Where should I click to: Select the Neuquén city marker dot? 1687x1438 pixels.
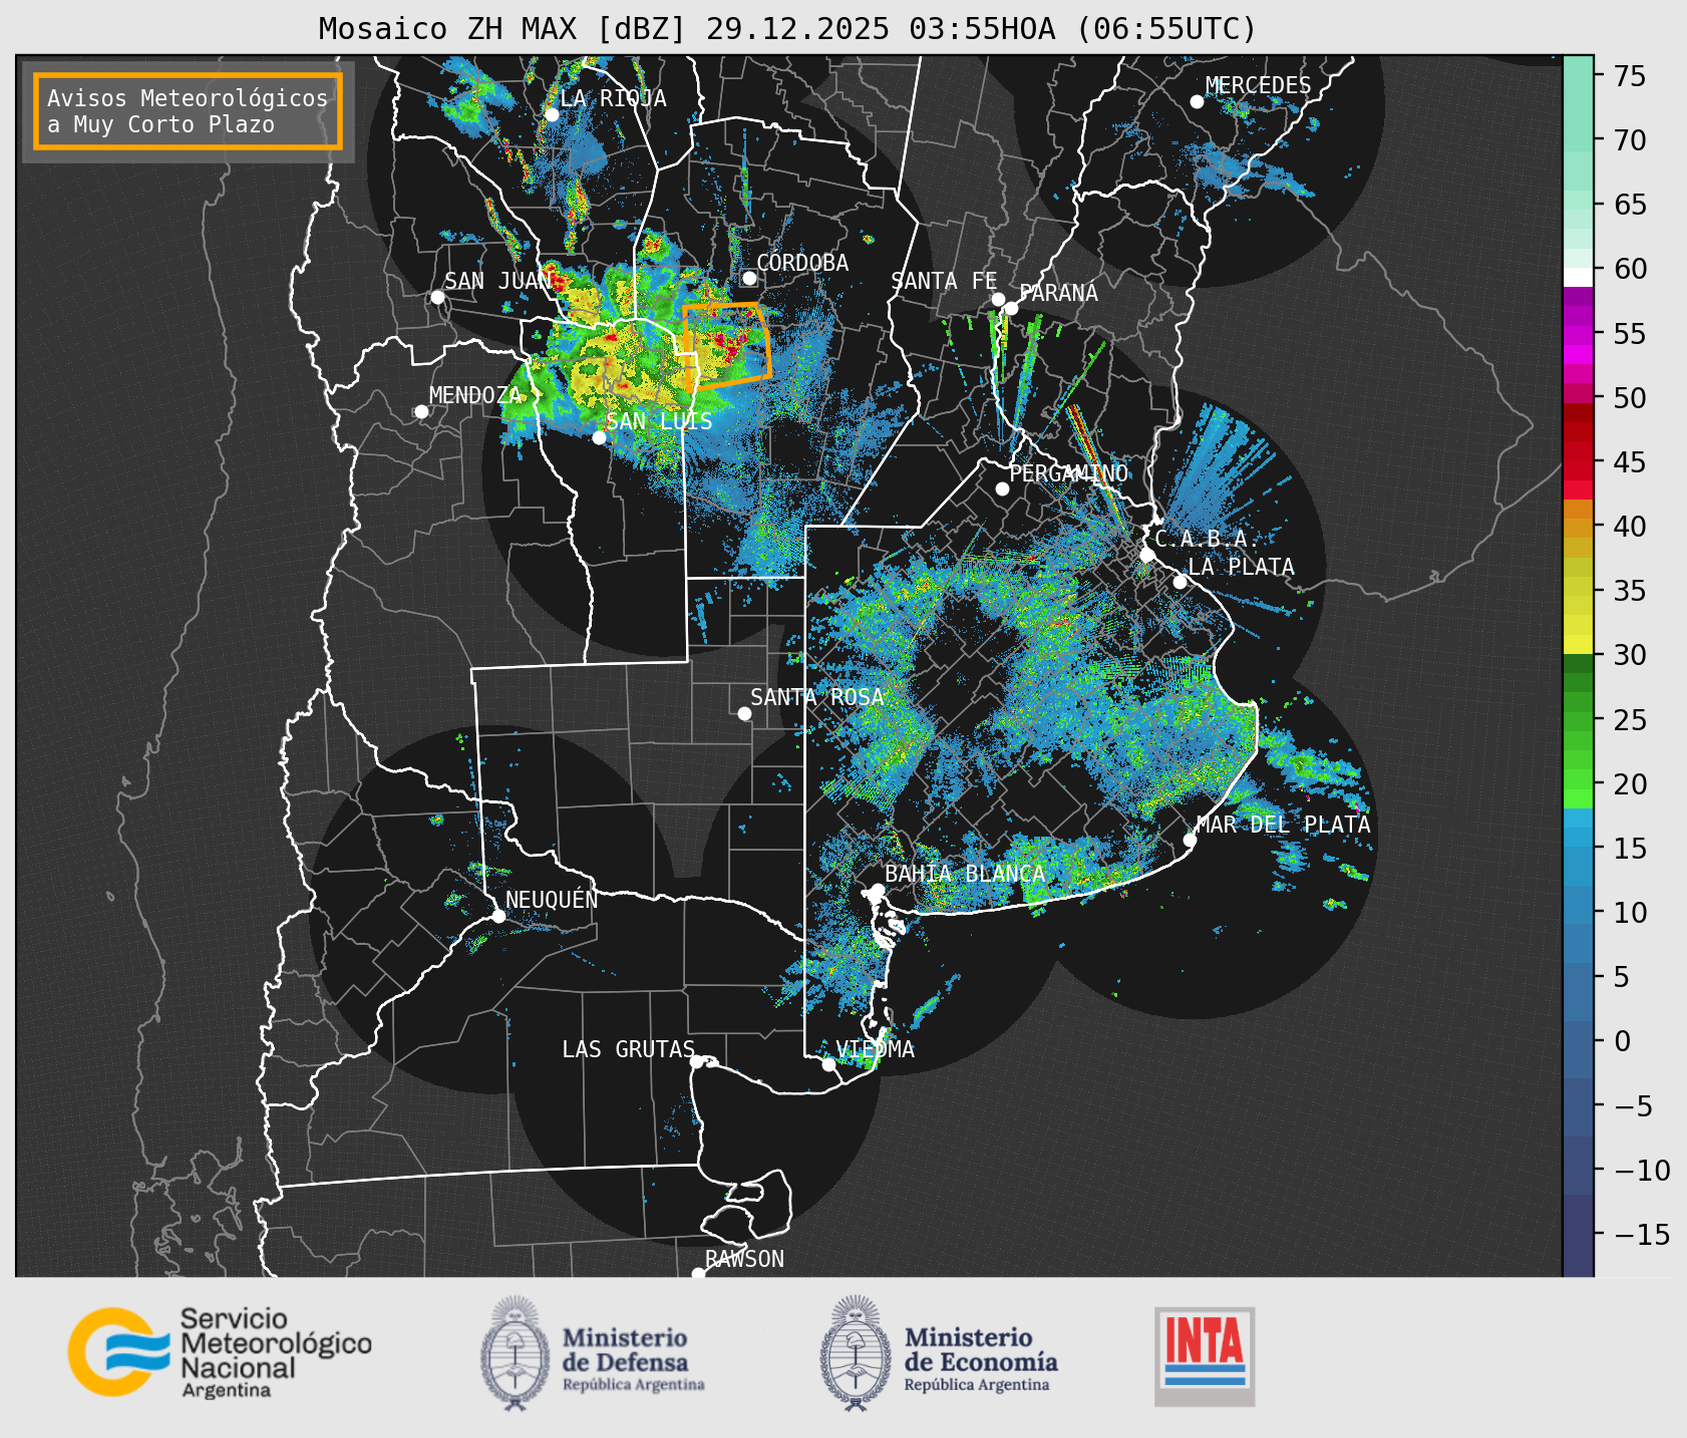[x=498, y=916]
